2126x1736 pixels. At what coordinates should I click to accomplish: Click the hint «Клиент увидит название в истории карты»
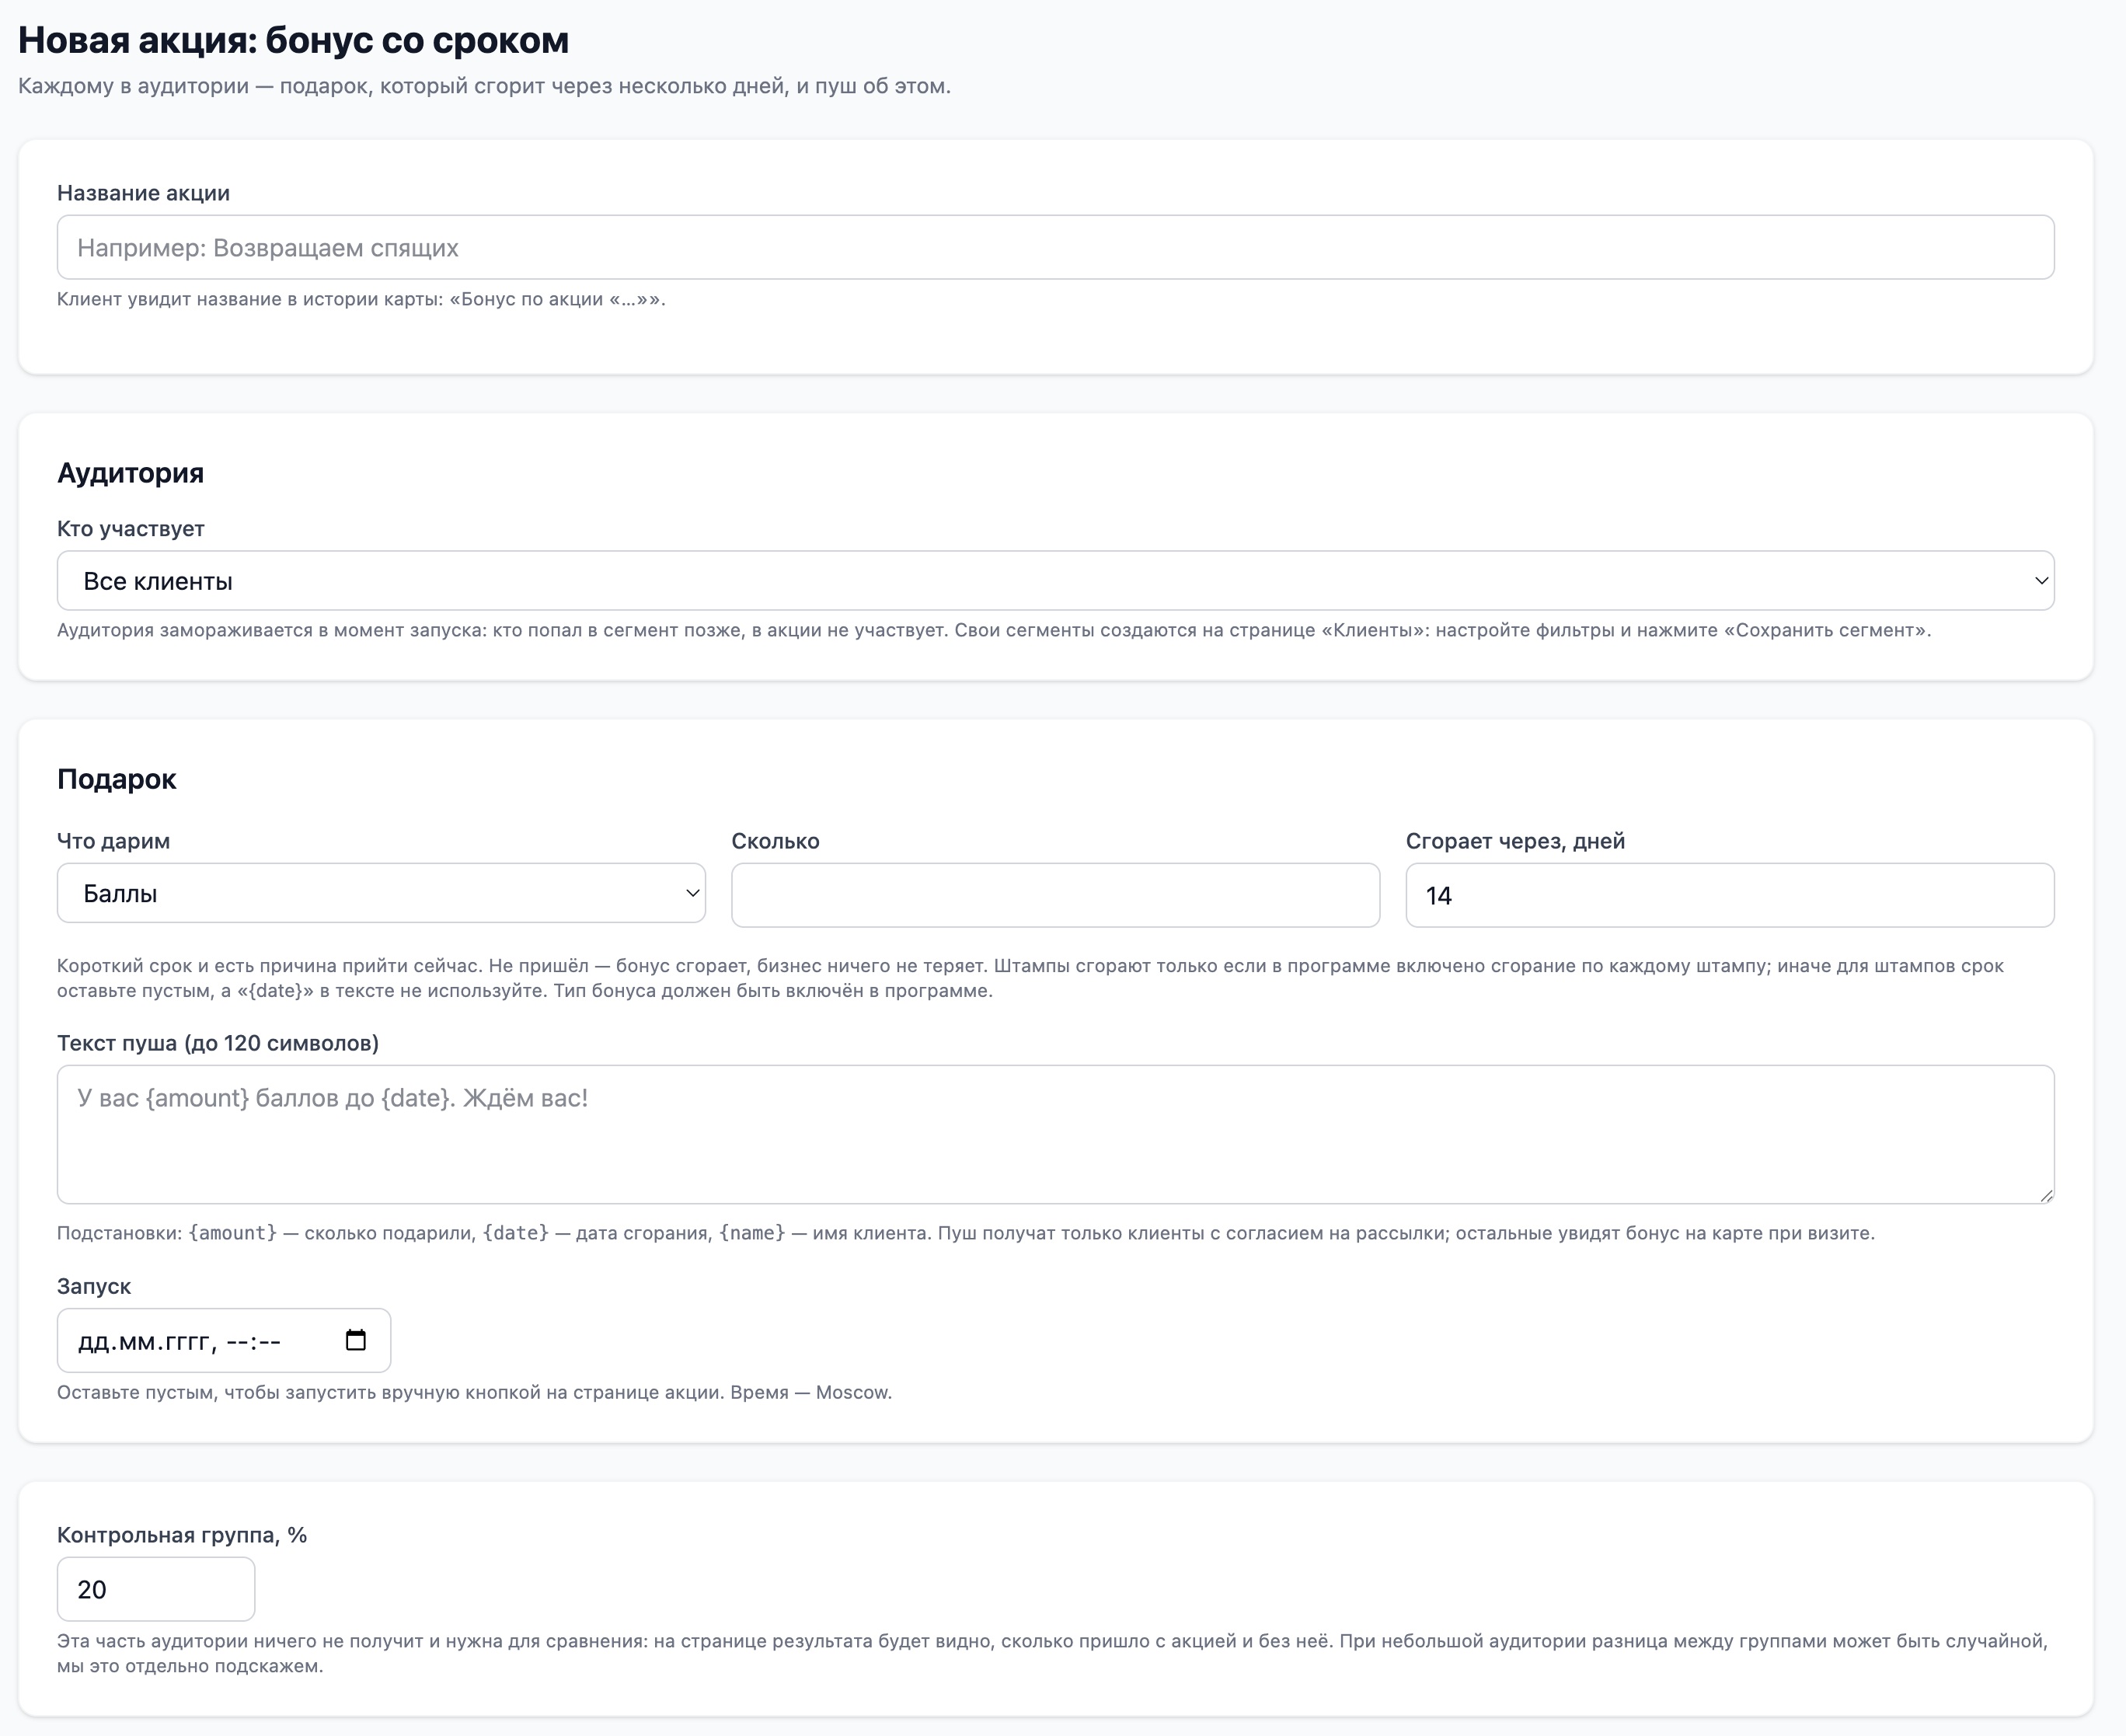click(361, 299)
